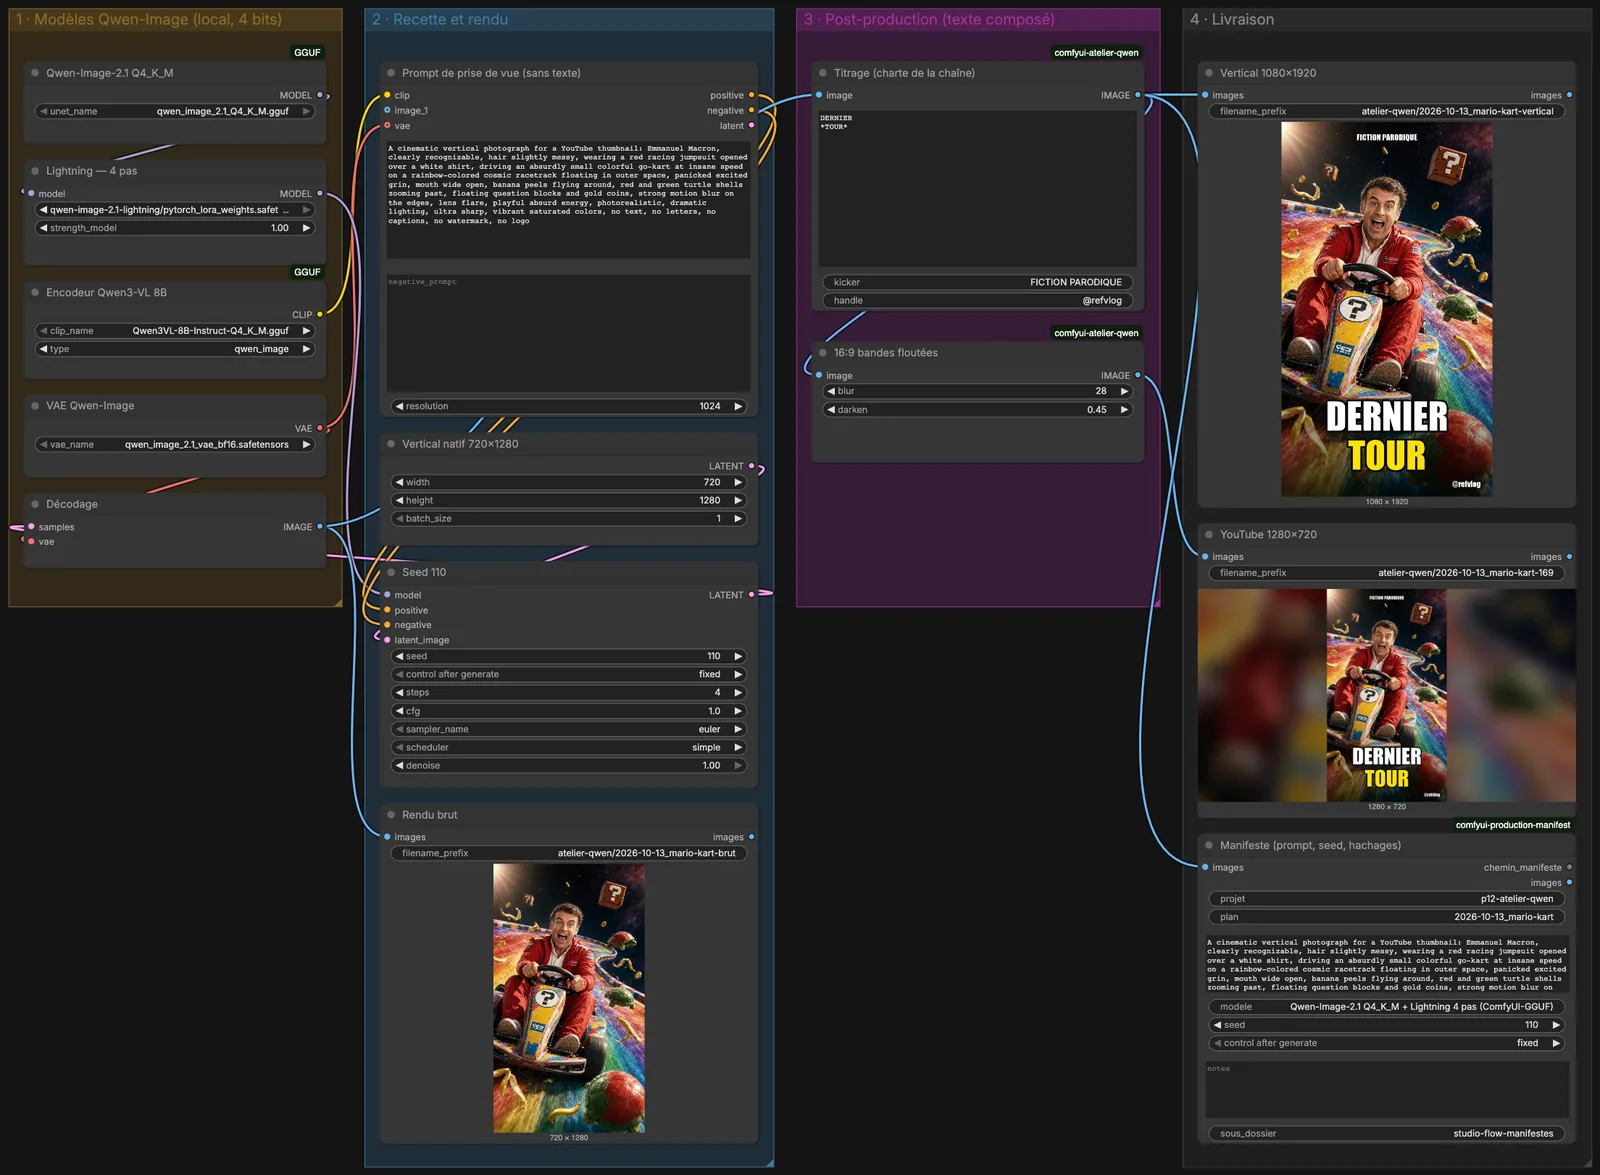
Task: Select the group title Post-production (texte composé)
Action: pos(929,20)
